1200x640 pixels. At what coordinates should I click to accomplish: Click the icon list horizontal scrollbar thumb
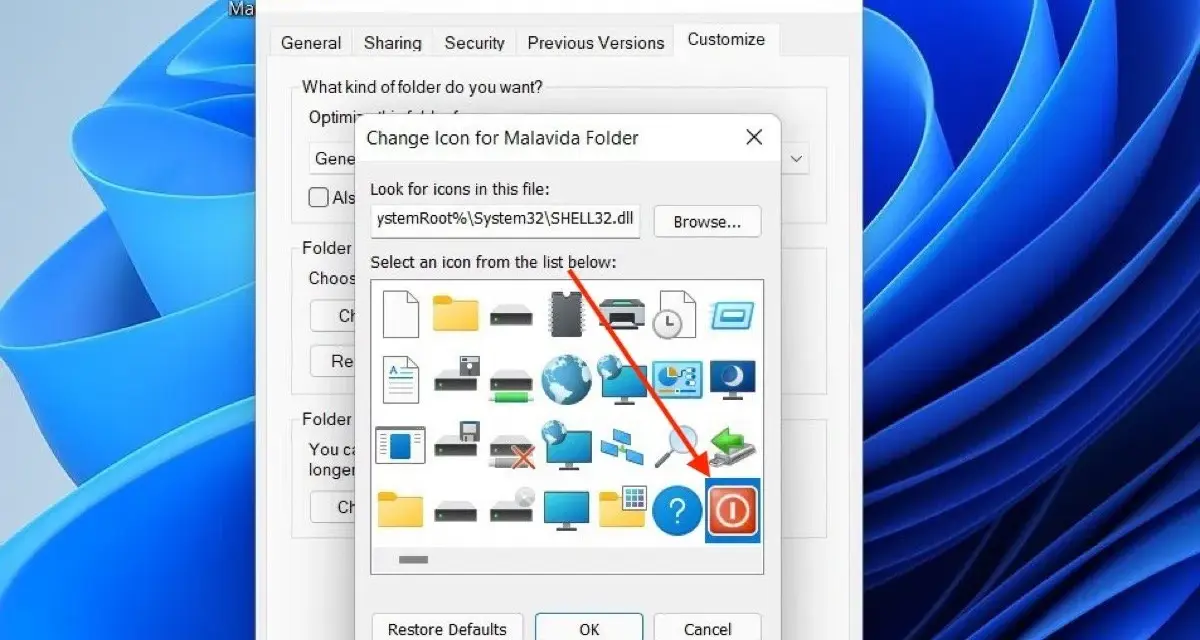413,560
